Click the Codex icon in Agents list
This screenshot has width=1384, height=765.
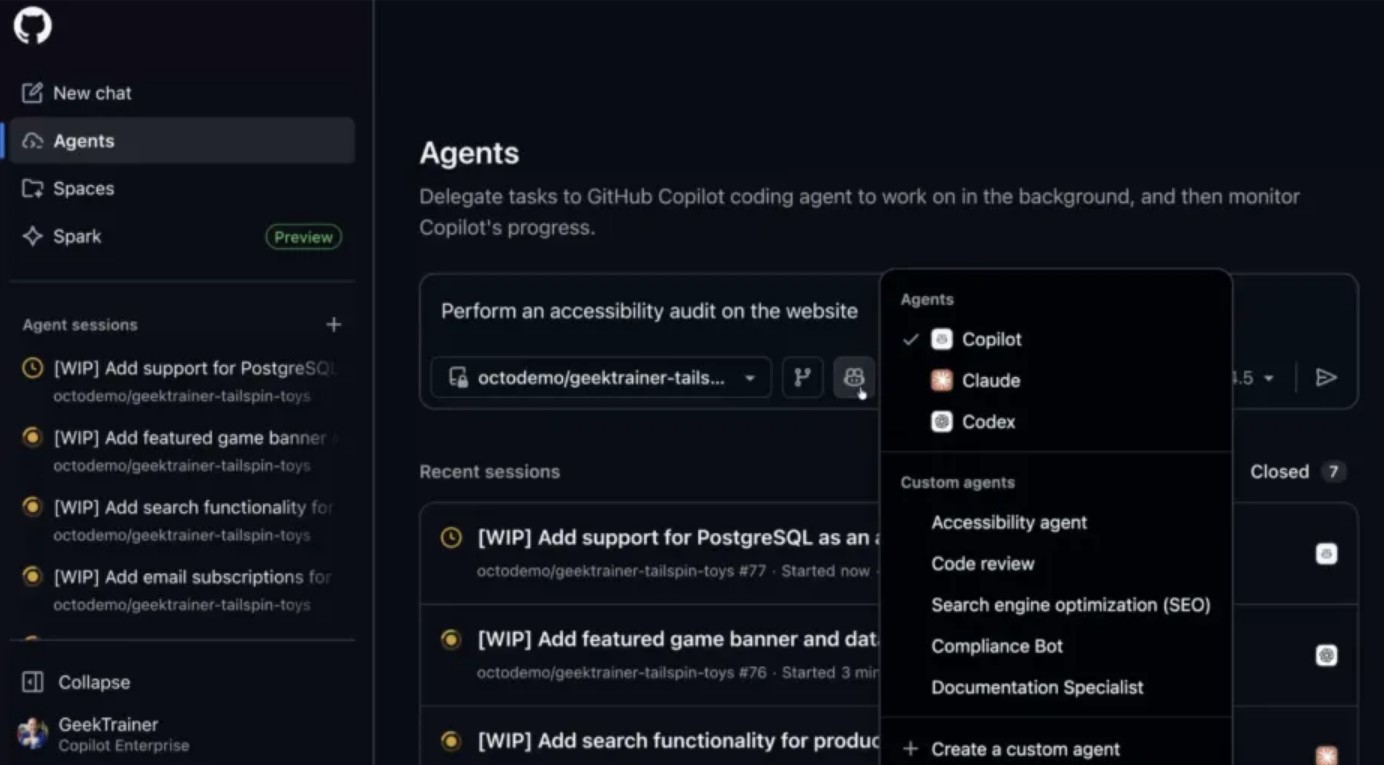point(941,422)
